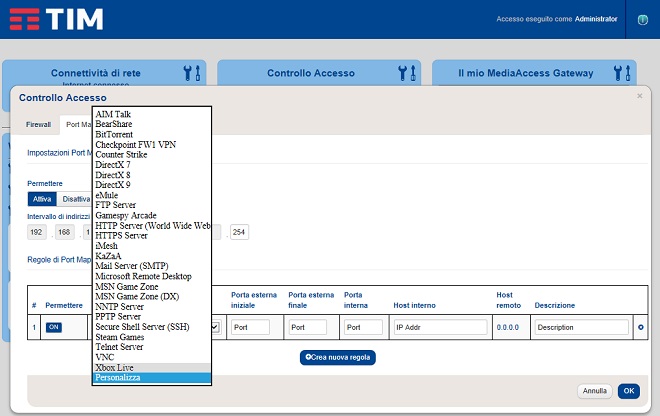The height and width of the screenshot is (416, 660).
Task: Click the Host interno IP Addr field
Action: coord(440,327)
